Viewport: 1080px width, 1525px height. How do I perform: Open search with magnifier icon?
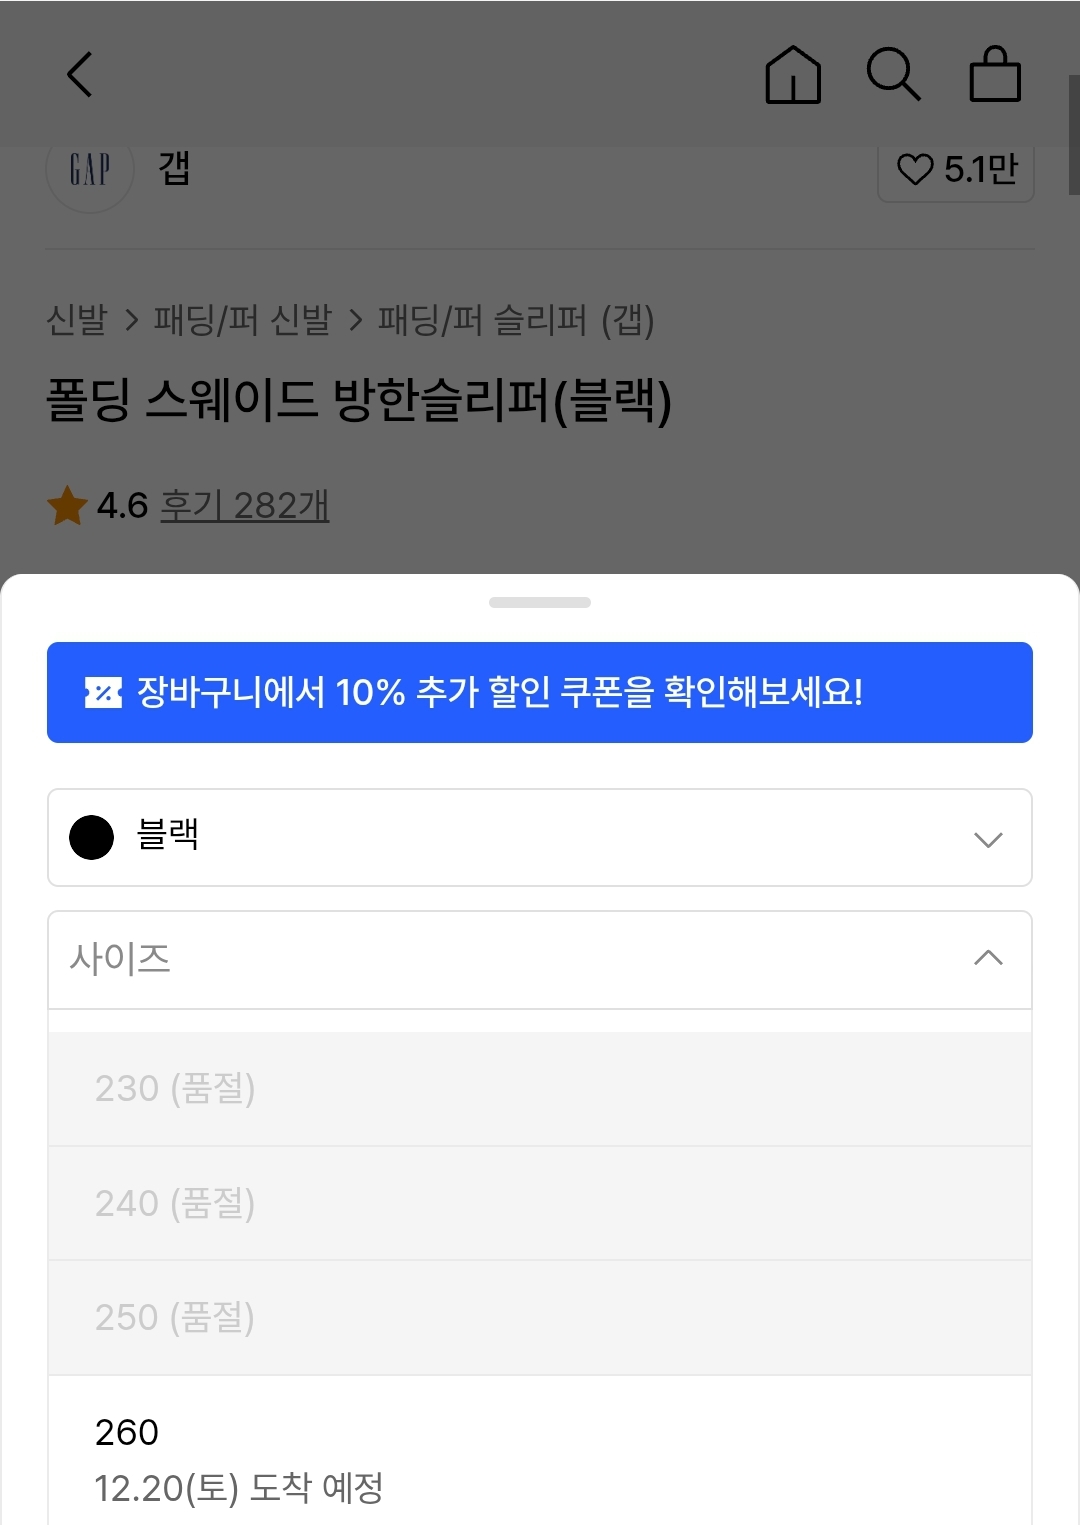click(893, 75)
